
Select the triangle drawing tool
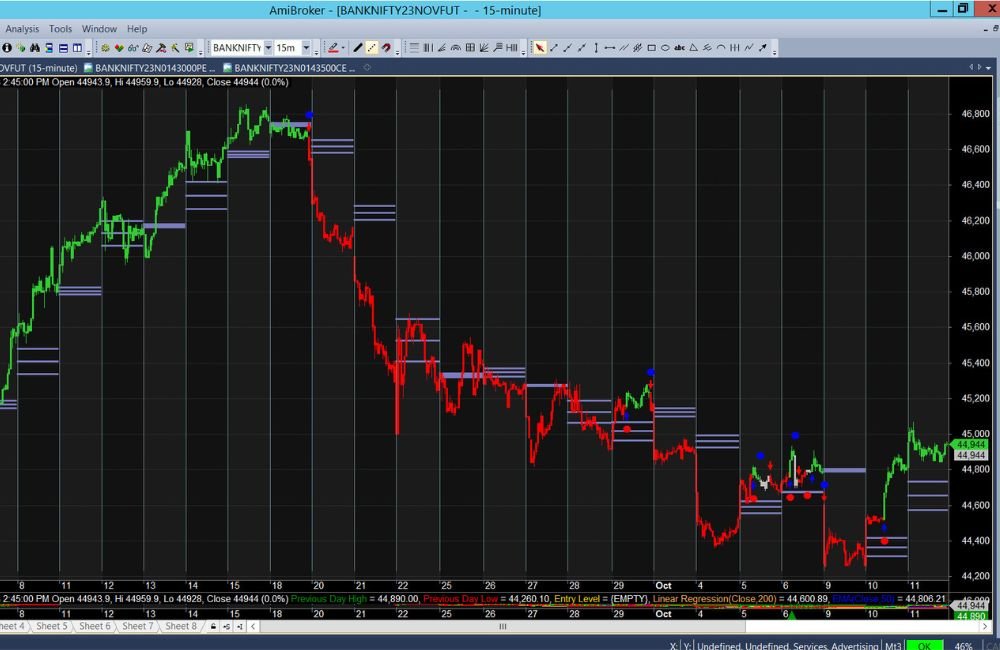click(694, 48)
